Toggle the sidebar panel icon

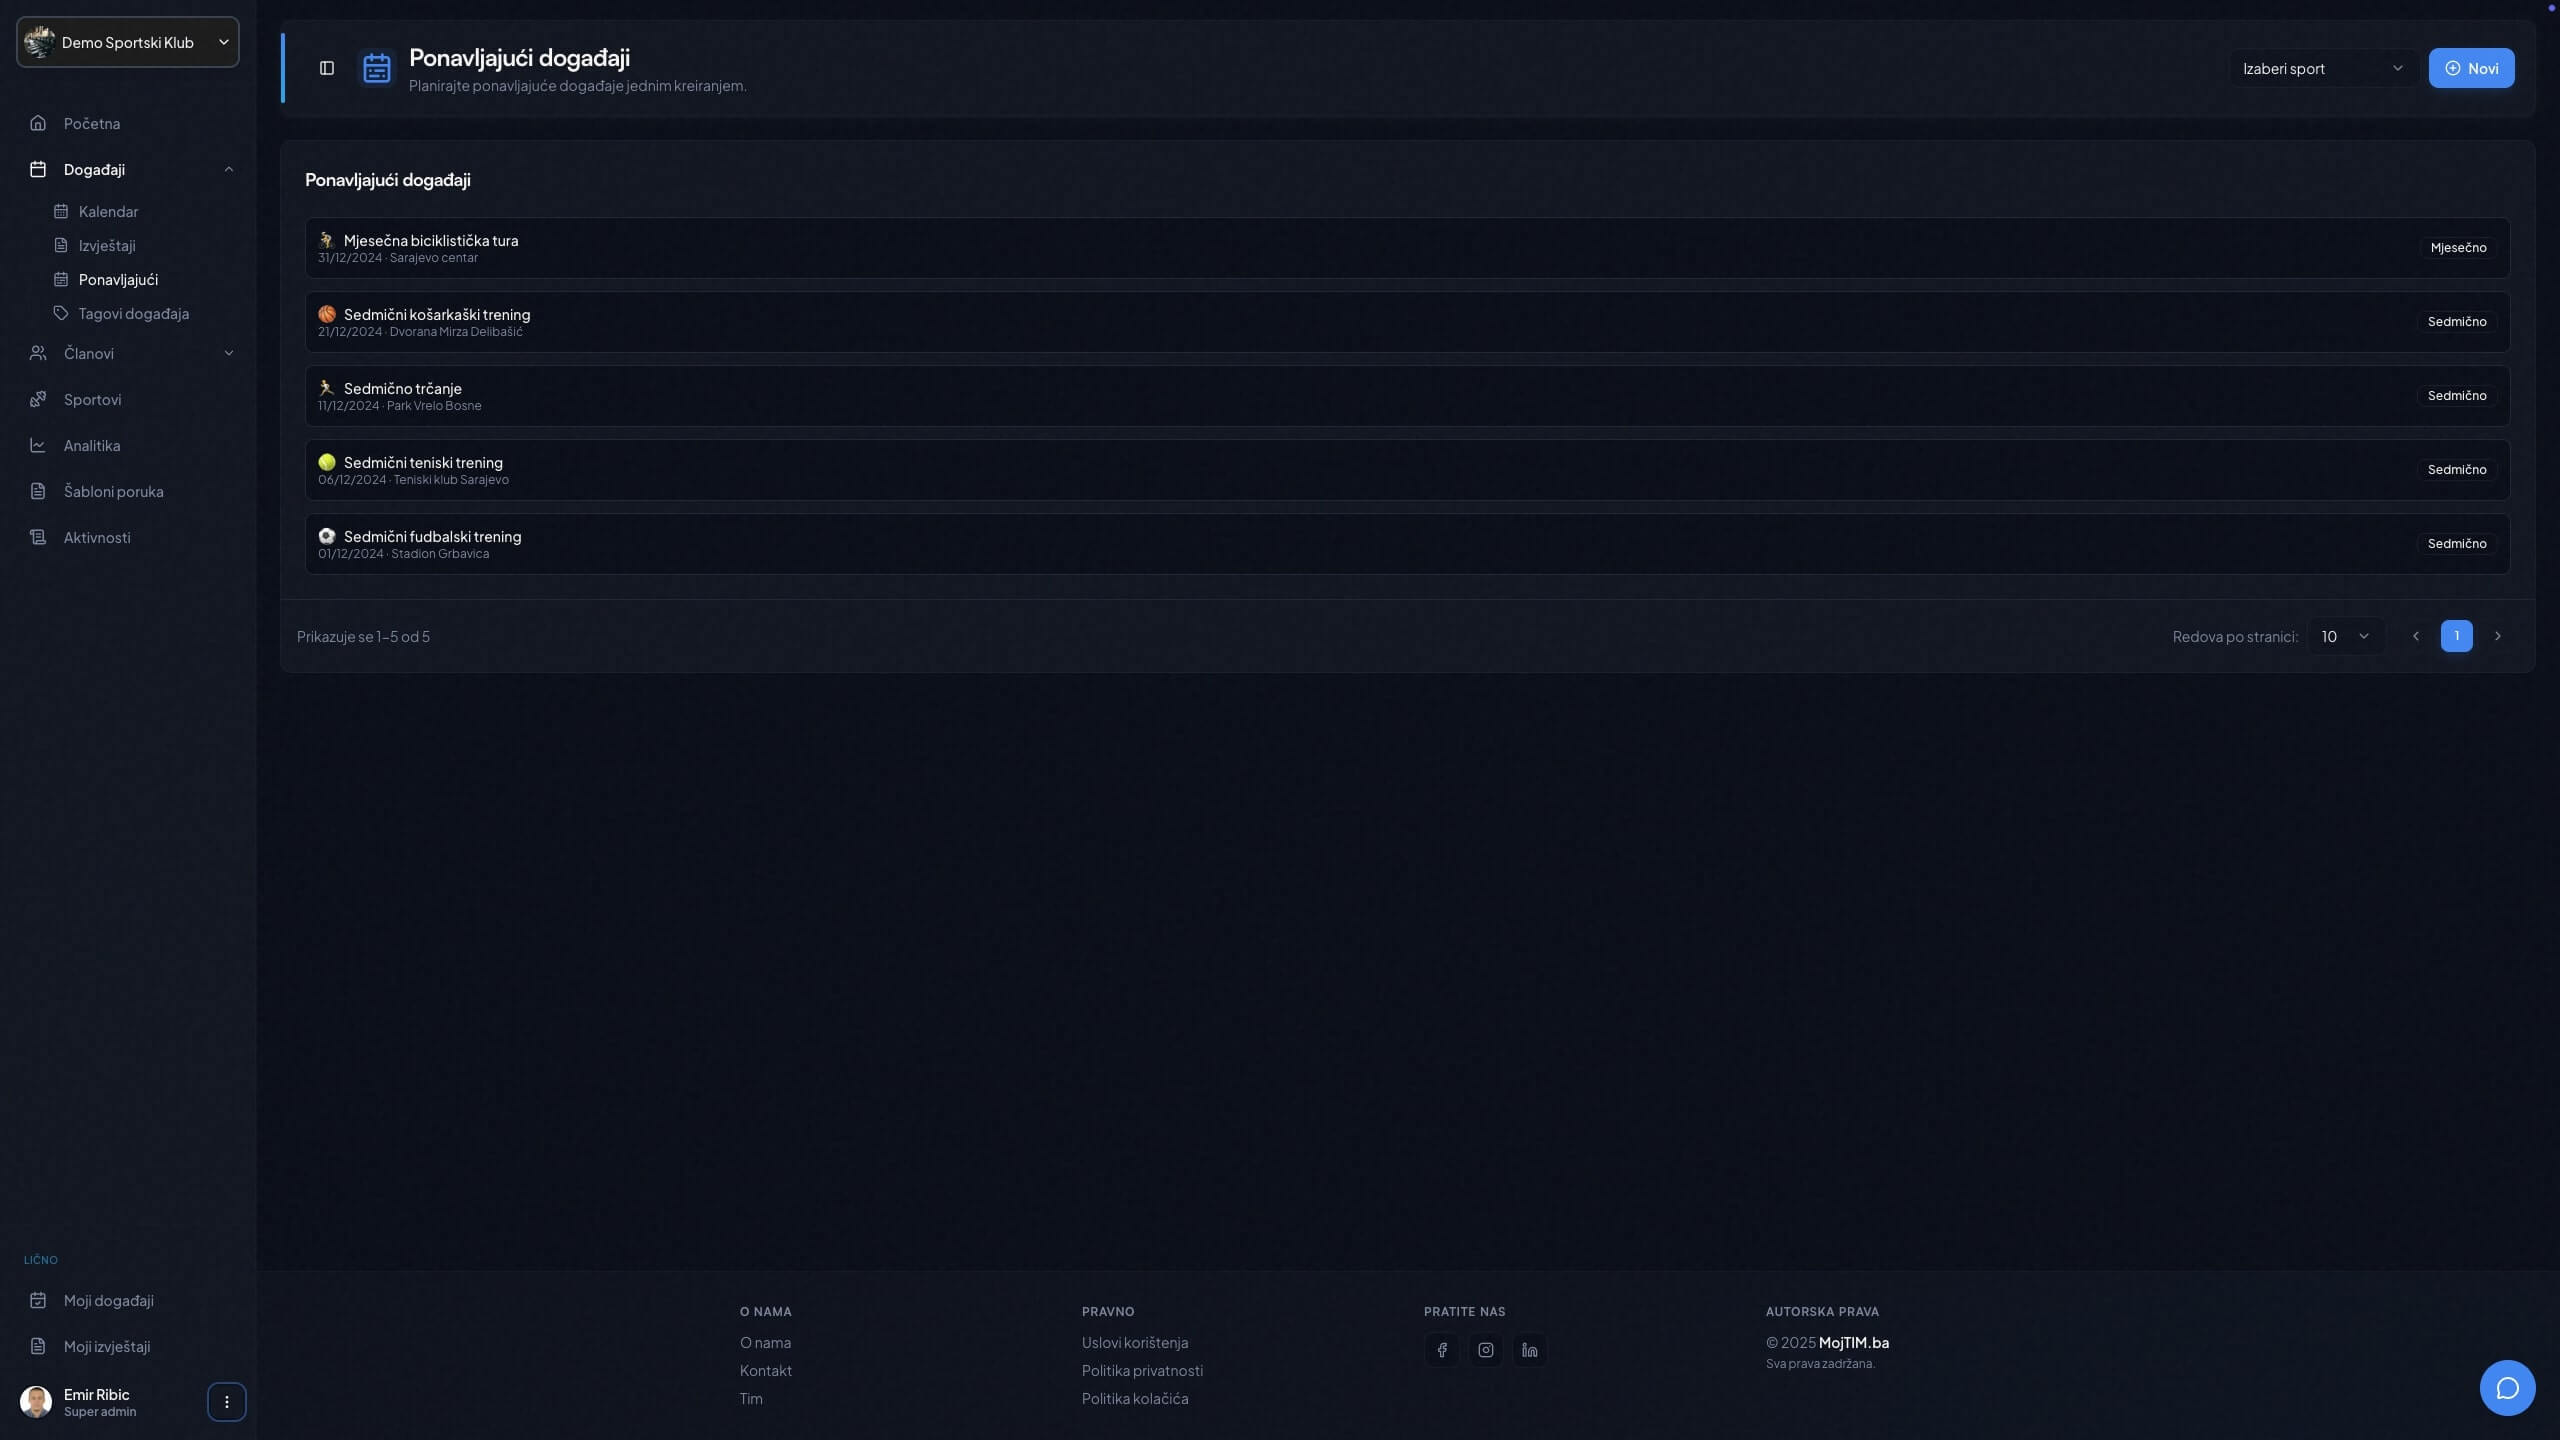[327, 68]
